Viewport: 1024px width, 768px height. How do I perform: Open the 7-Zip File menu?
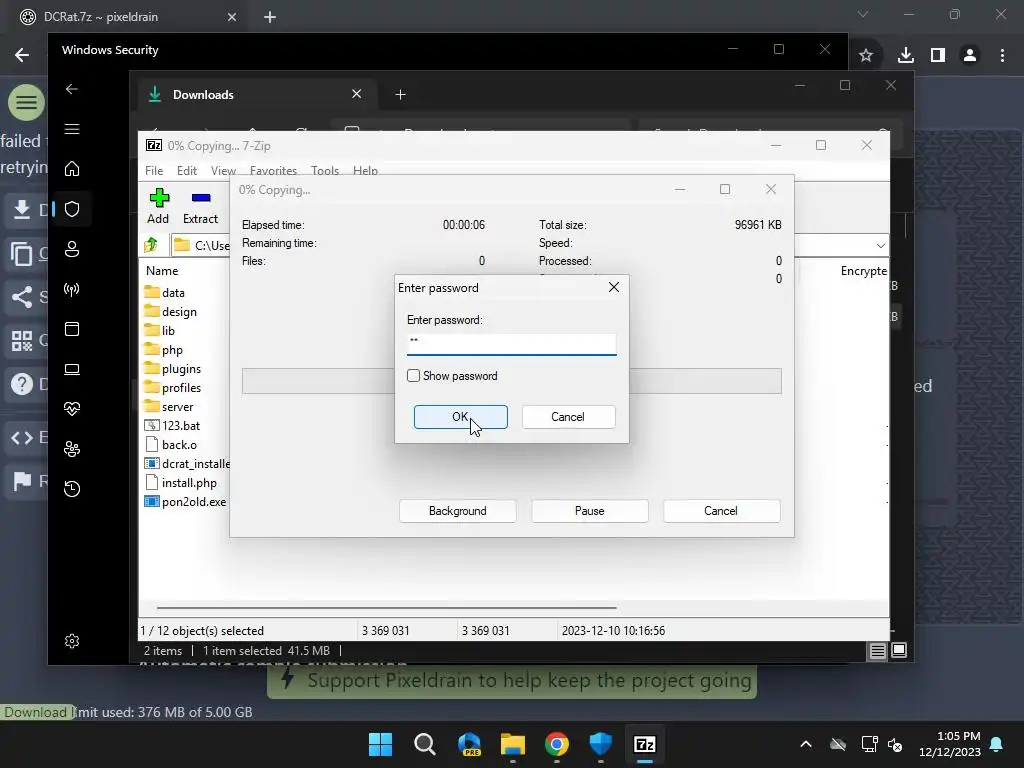click(x=154, y=170)
